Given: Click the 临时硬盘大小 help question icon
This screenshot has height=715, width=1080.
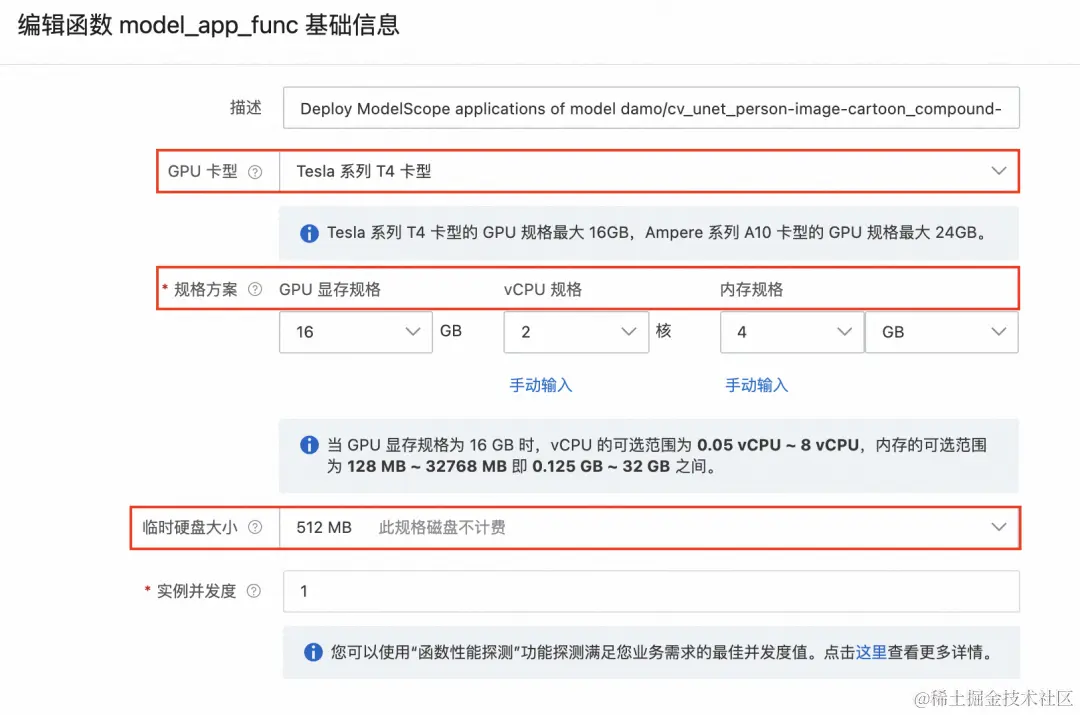Looking at the screenshot, I should coord(255,528).
